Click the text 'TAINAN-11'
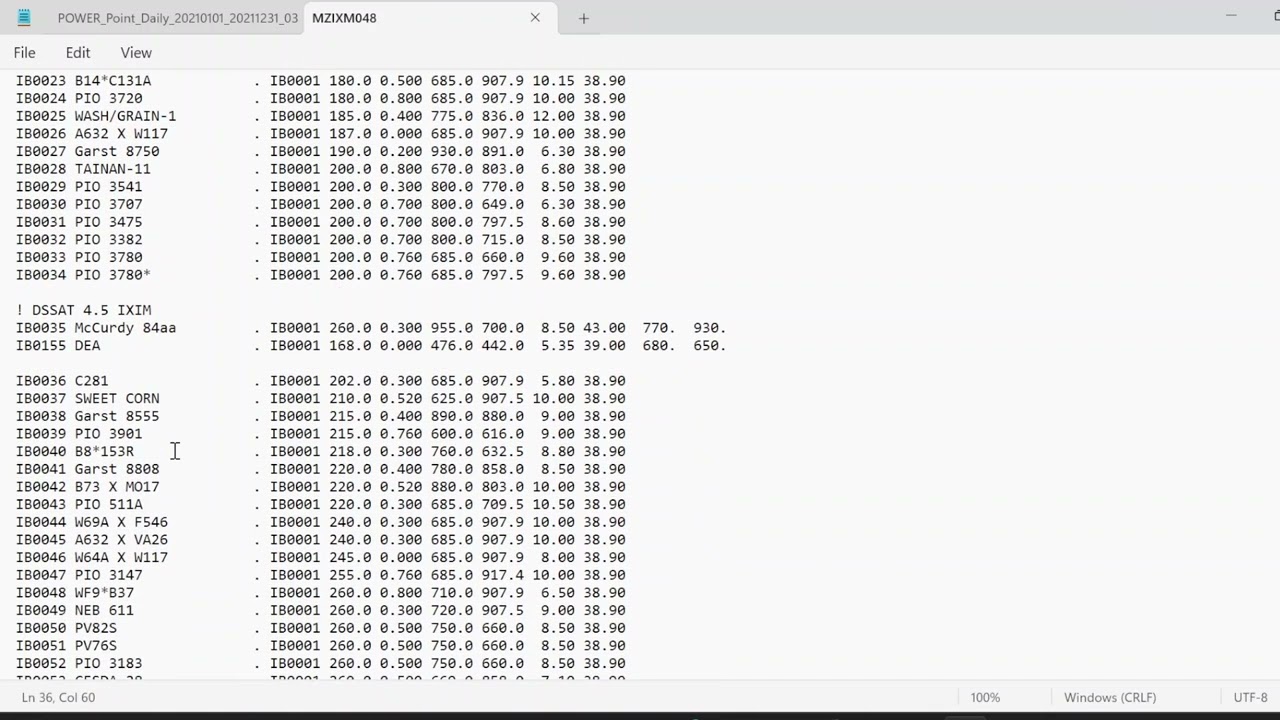The width and height of the screenshot is (1280, 720). [113, 169]
